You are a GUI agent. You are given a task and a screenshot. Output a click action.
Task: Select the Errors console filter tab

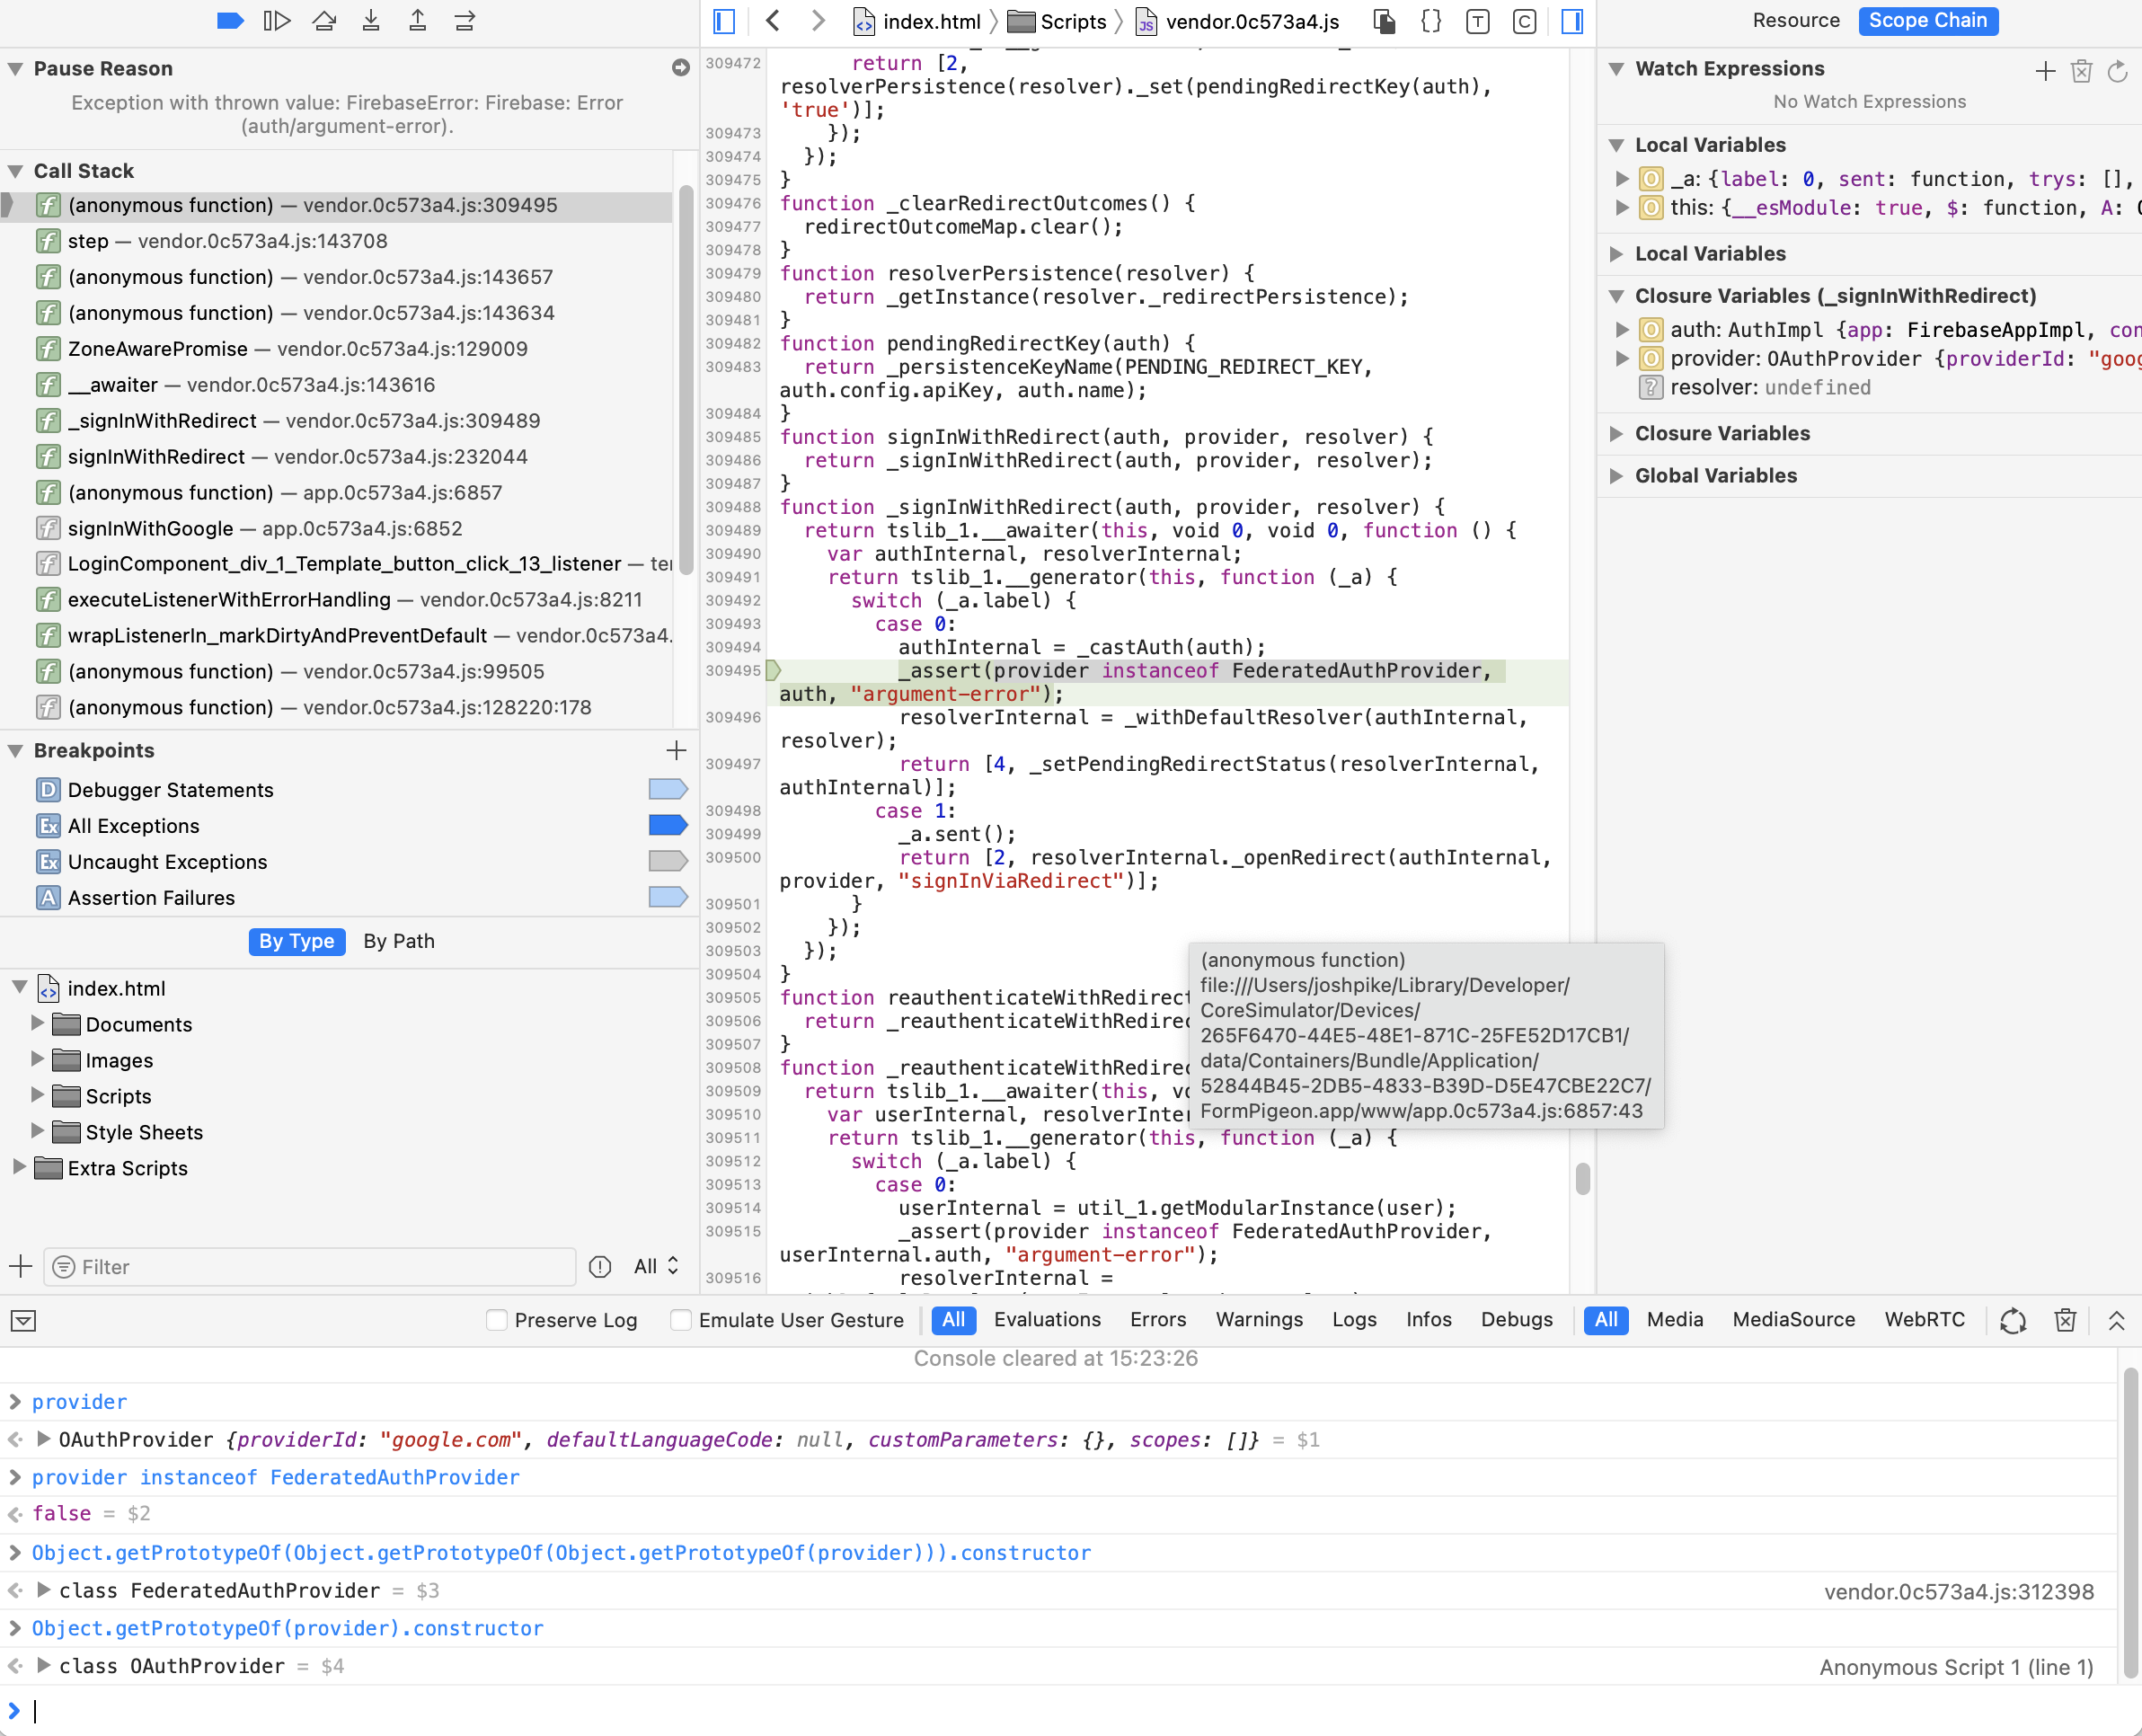pyautogui.click(x=1157, y=1320)
